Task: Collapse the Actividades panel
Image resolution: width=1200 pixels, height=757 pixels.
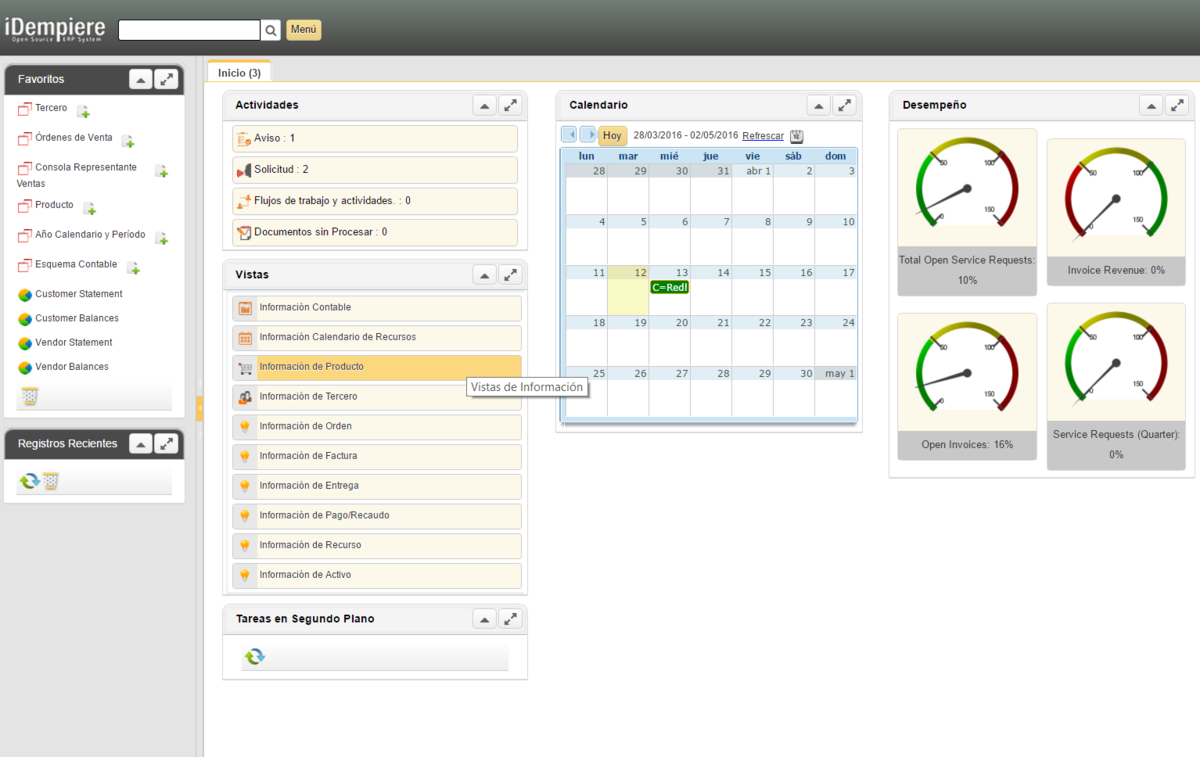Action: pyautogui.click(x=484, y=105)
